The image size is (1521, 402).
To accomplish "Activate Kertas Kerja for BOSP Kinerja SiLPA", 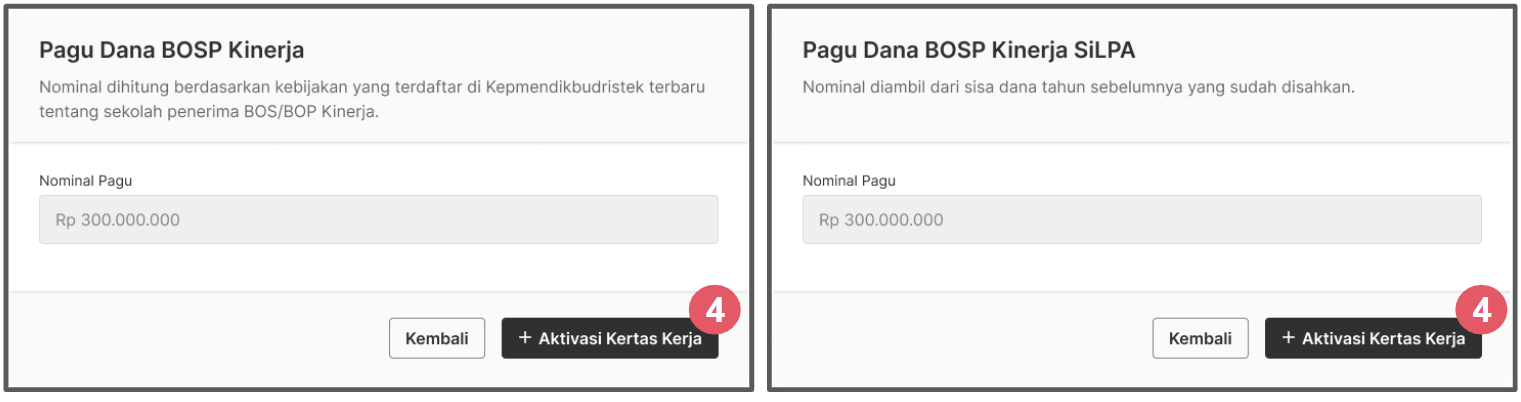I will [x=1373, y=338].
